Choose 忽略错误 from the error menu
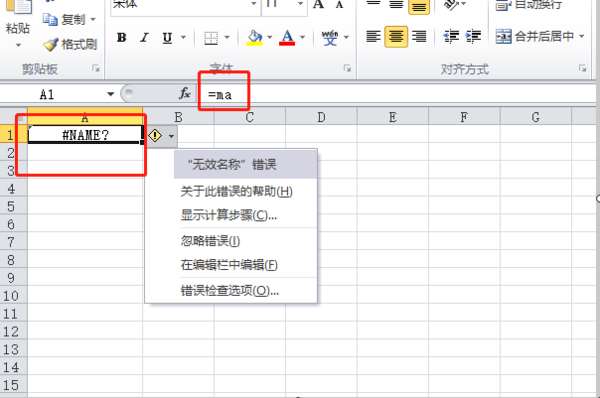The width and height of the screenshot is (600, 398). 210,241
